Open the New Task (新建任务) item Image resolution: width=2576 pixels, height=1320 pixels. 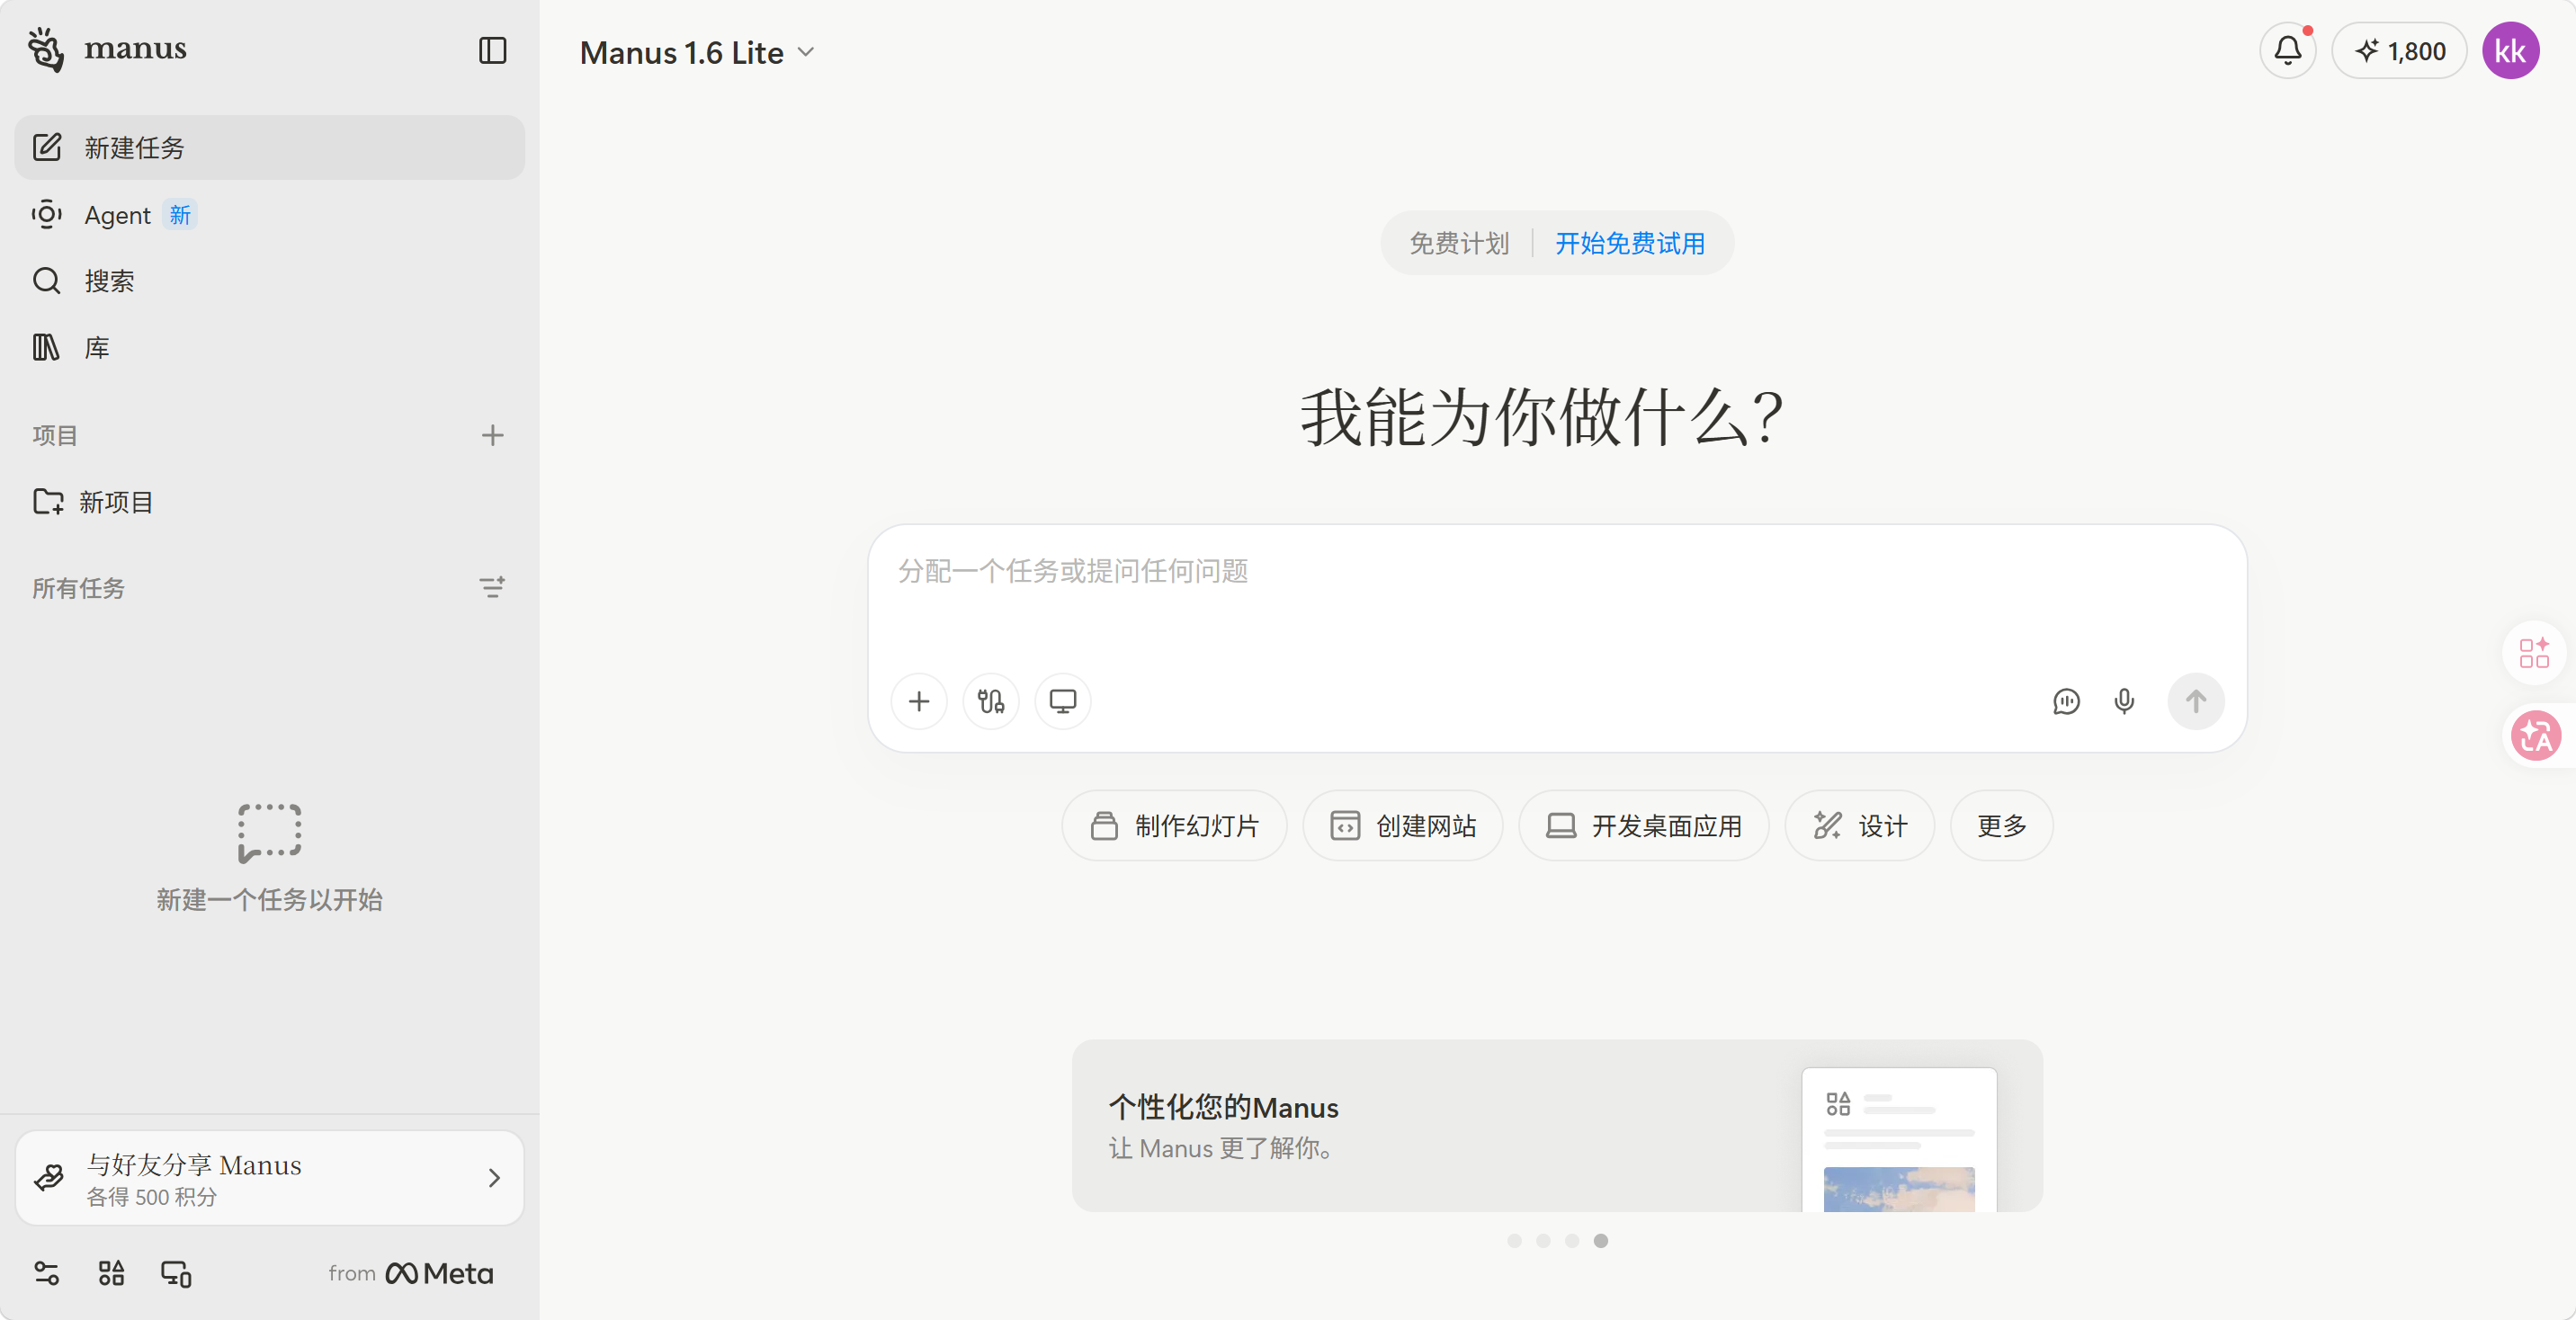(x=269, y=148)
